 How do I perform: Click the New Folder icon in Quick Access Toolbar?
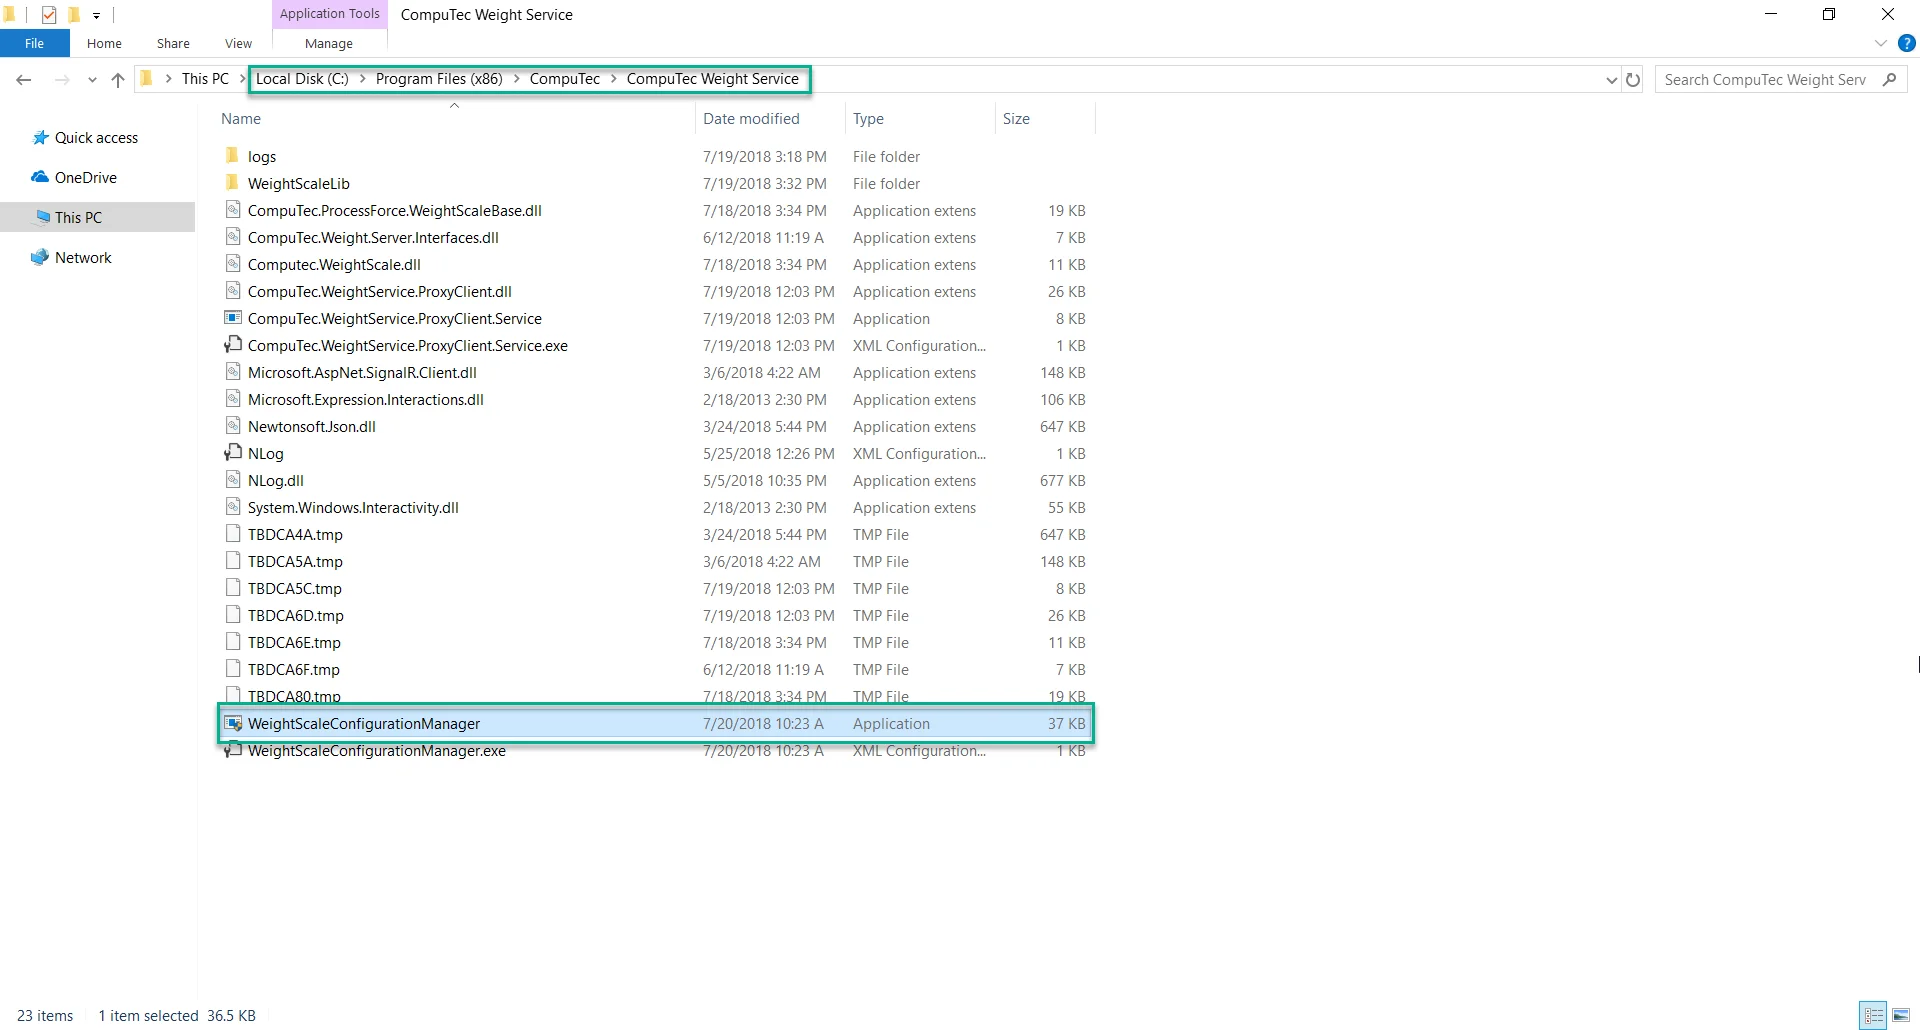coord(73,15)
